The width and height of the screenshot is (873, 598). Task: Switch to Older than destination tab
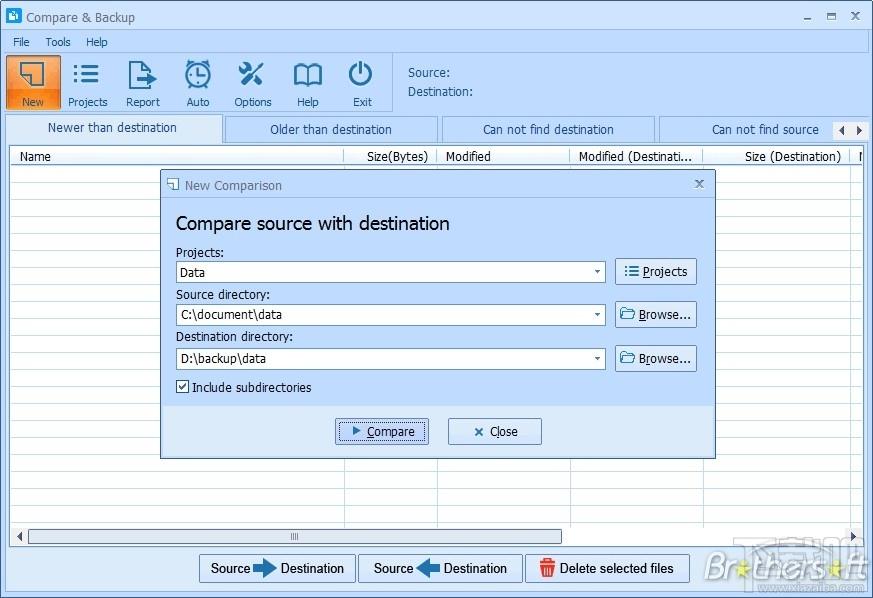tap(331, 130)
